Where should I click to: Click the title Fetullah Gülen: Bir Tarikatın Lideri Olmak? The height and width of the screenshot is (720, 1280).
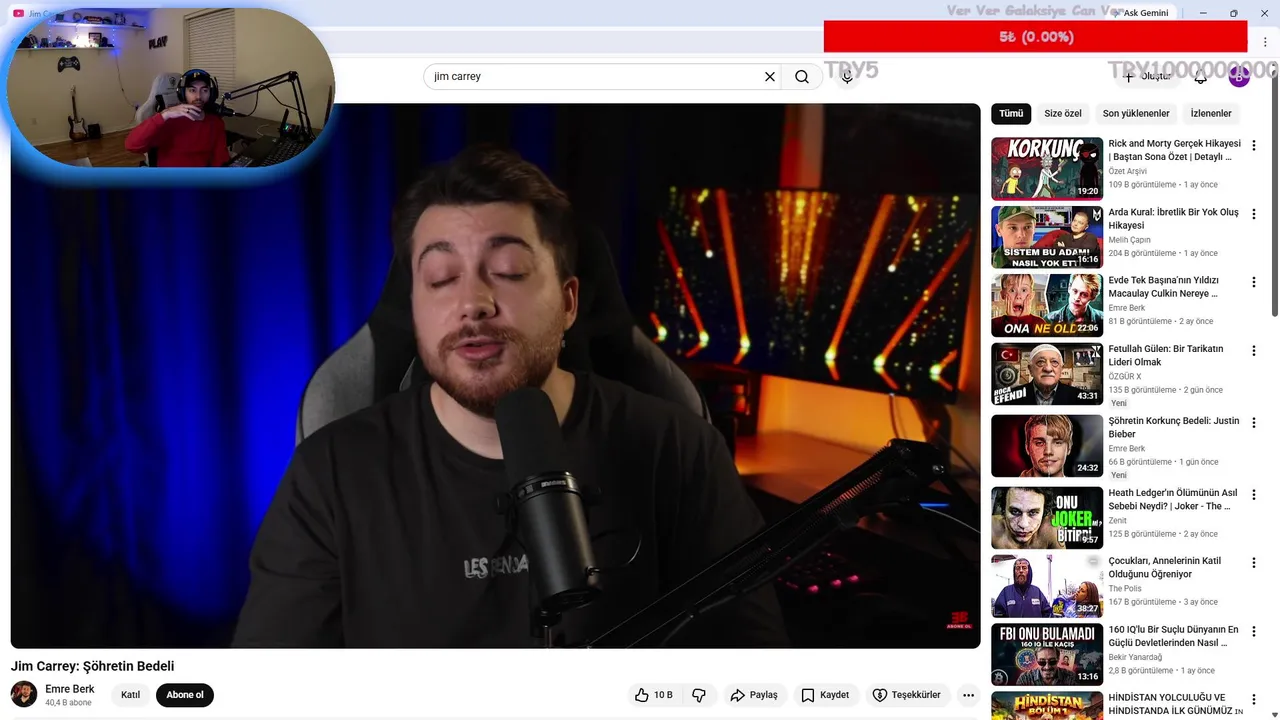point(1166,355)
